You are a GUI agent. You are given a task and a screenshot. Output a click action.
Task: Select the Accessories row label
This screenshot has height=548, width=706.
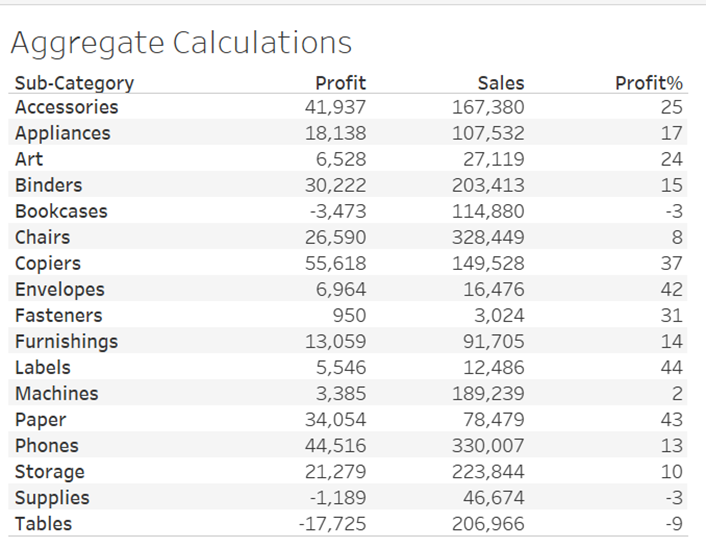66,107
